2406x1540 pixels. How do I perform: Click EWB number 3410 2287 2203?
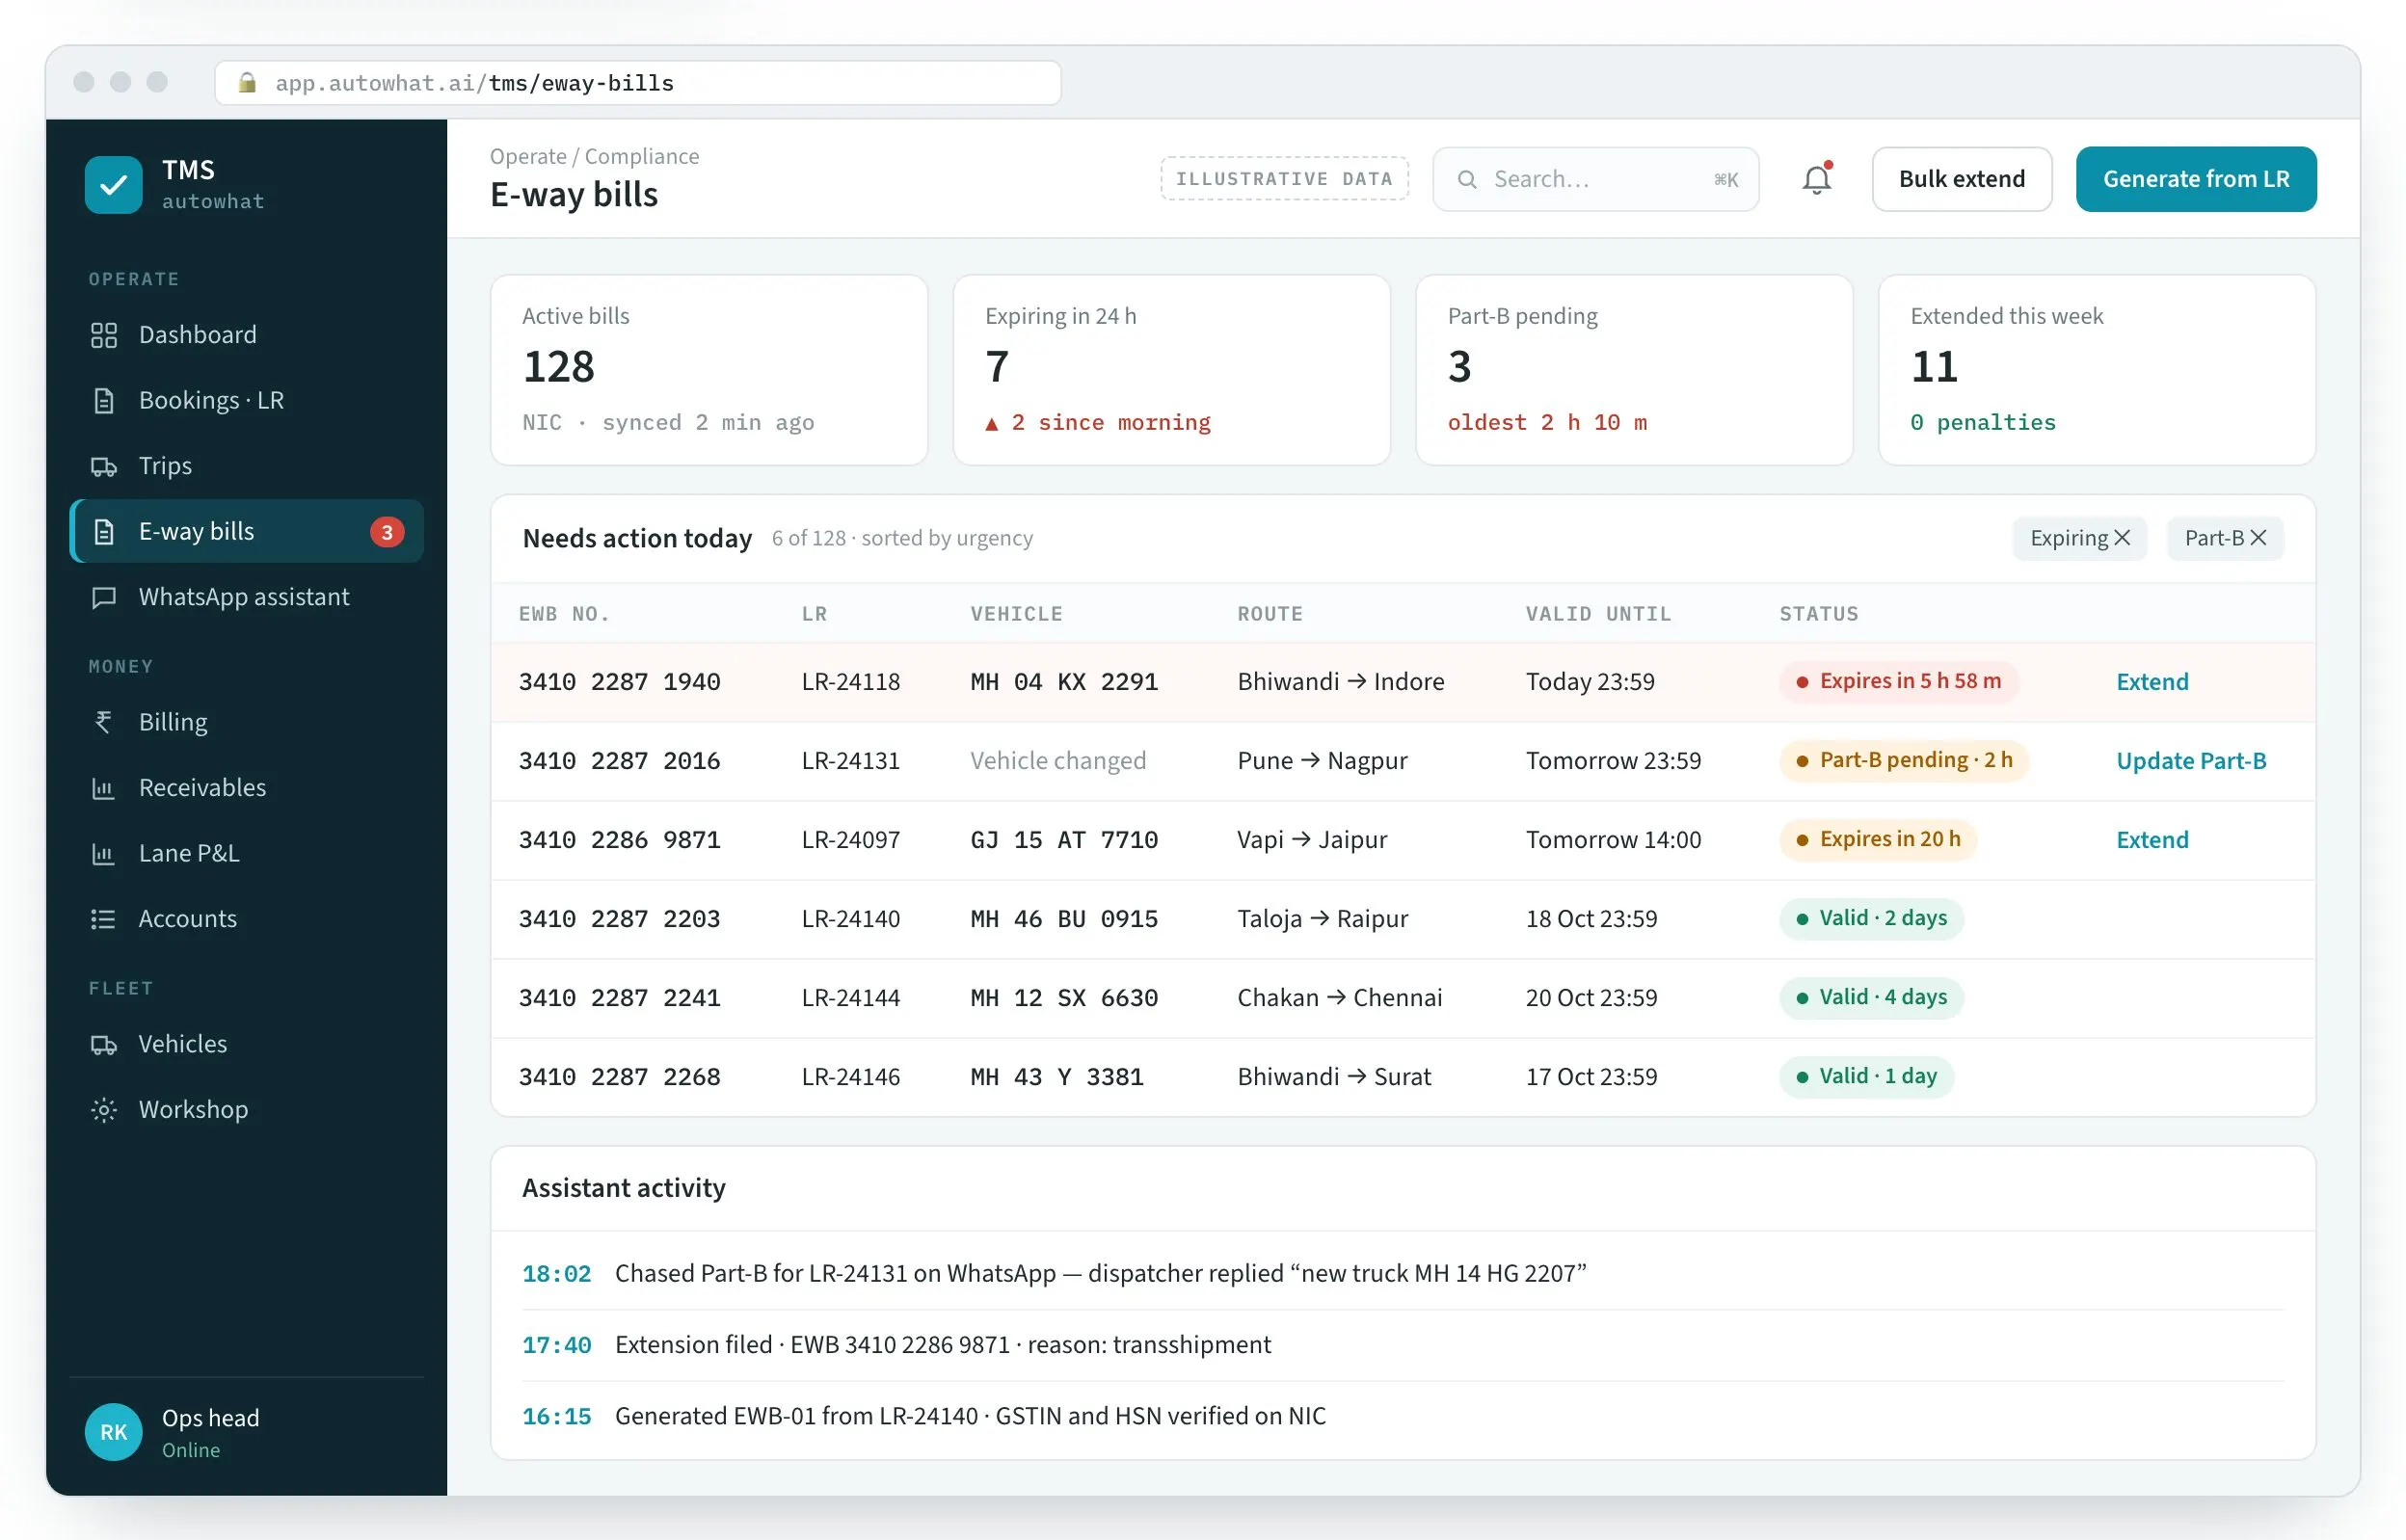[x=619, y=919]
